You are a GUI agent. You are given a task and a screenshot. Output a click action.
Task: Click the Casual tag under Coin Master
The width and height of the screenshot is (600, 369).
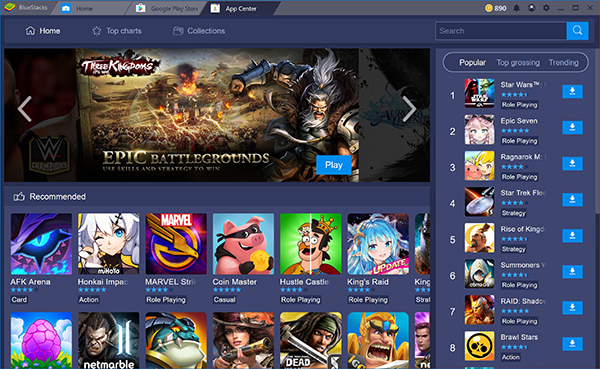(225, 300)
